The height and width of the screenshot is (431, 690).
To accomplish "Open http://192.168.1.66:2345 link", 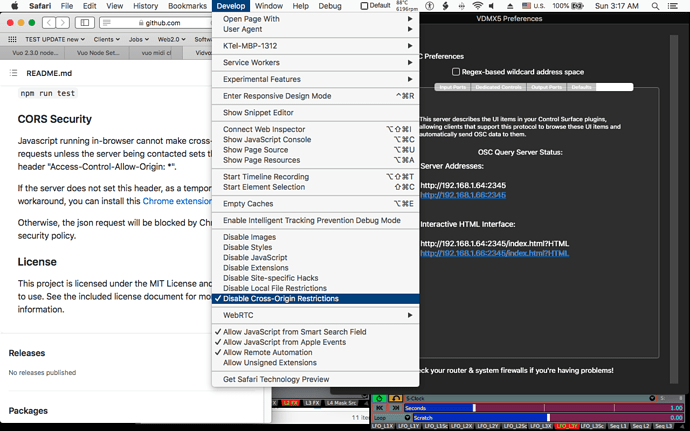I will pyautogui.click(x=463, y=195).
